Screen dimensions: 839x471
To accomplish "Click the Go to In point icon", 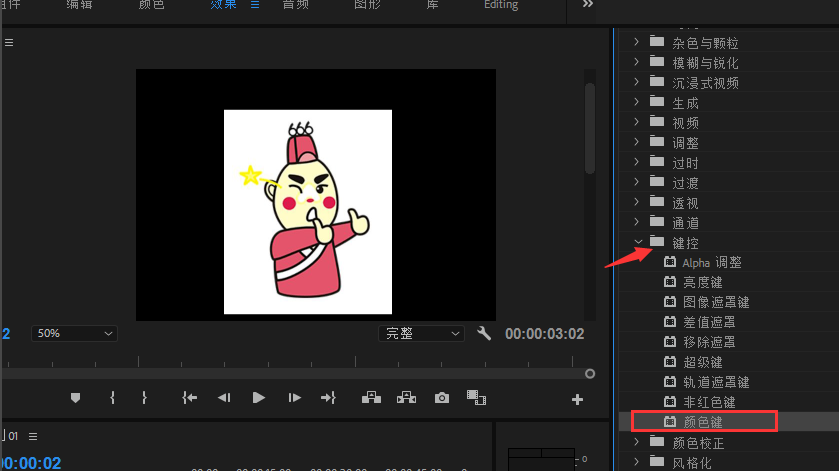I will point(190,398).
